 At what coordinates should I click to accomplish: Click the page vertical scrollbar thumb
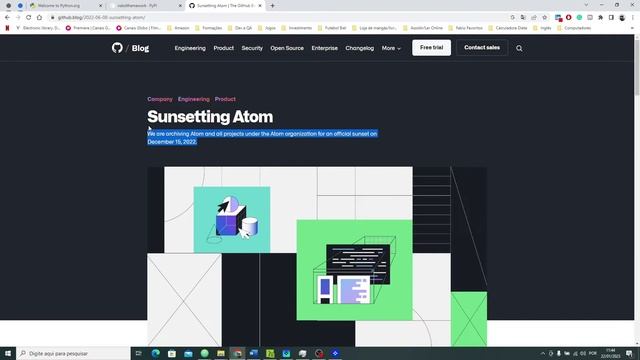click(637, 67)
